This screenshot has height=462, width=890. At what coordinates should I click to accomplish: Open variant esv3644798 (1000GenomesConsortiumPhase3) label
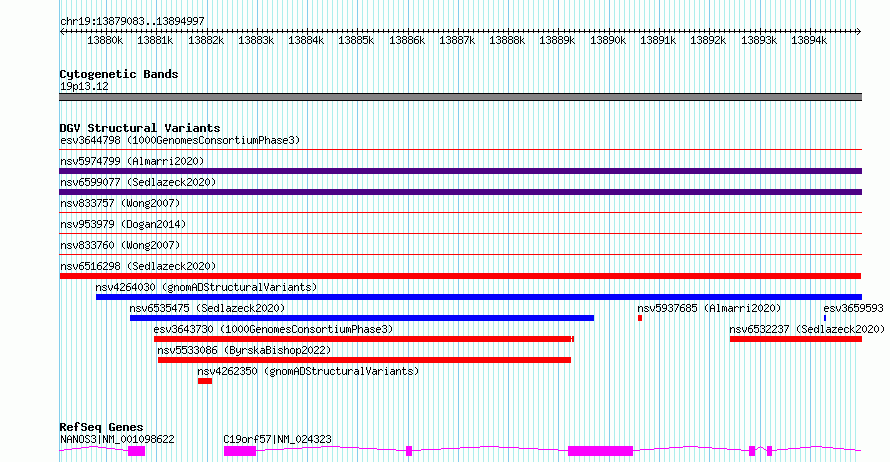coord(180,140)
